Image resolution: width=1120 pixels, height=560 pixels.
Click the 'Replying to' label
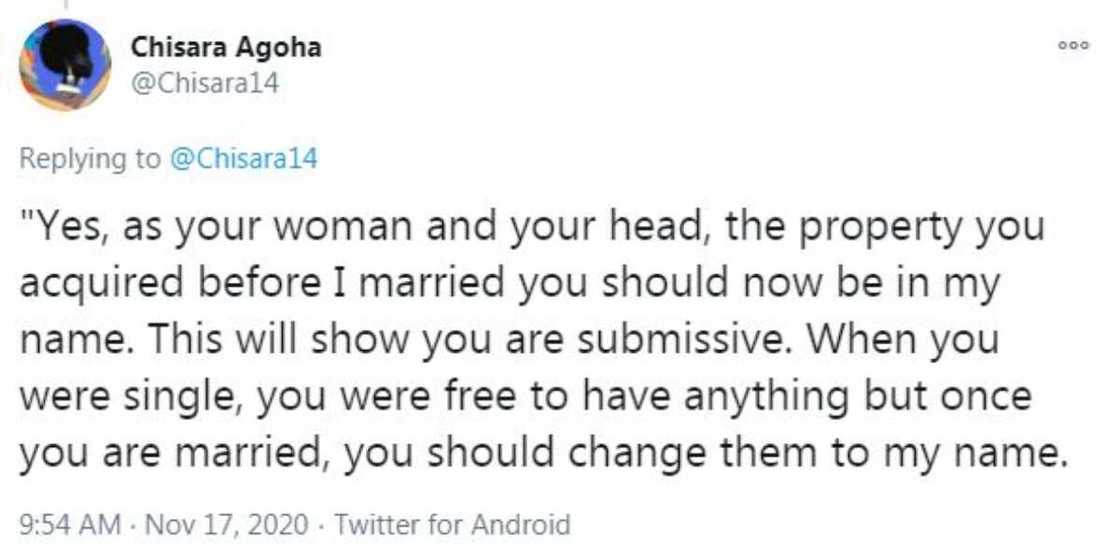tap(88, 158)
